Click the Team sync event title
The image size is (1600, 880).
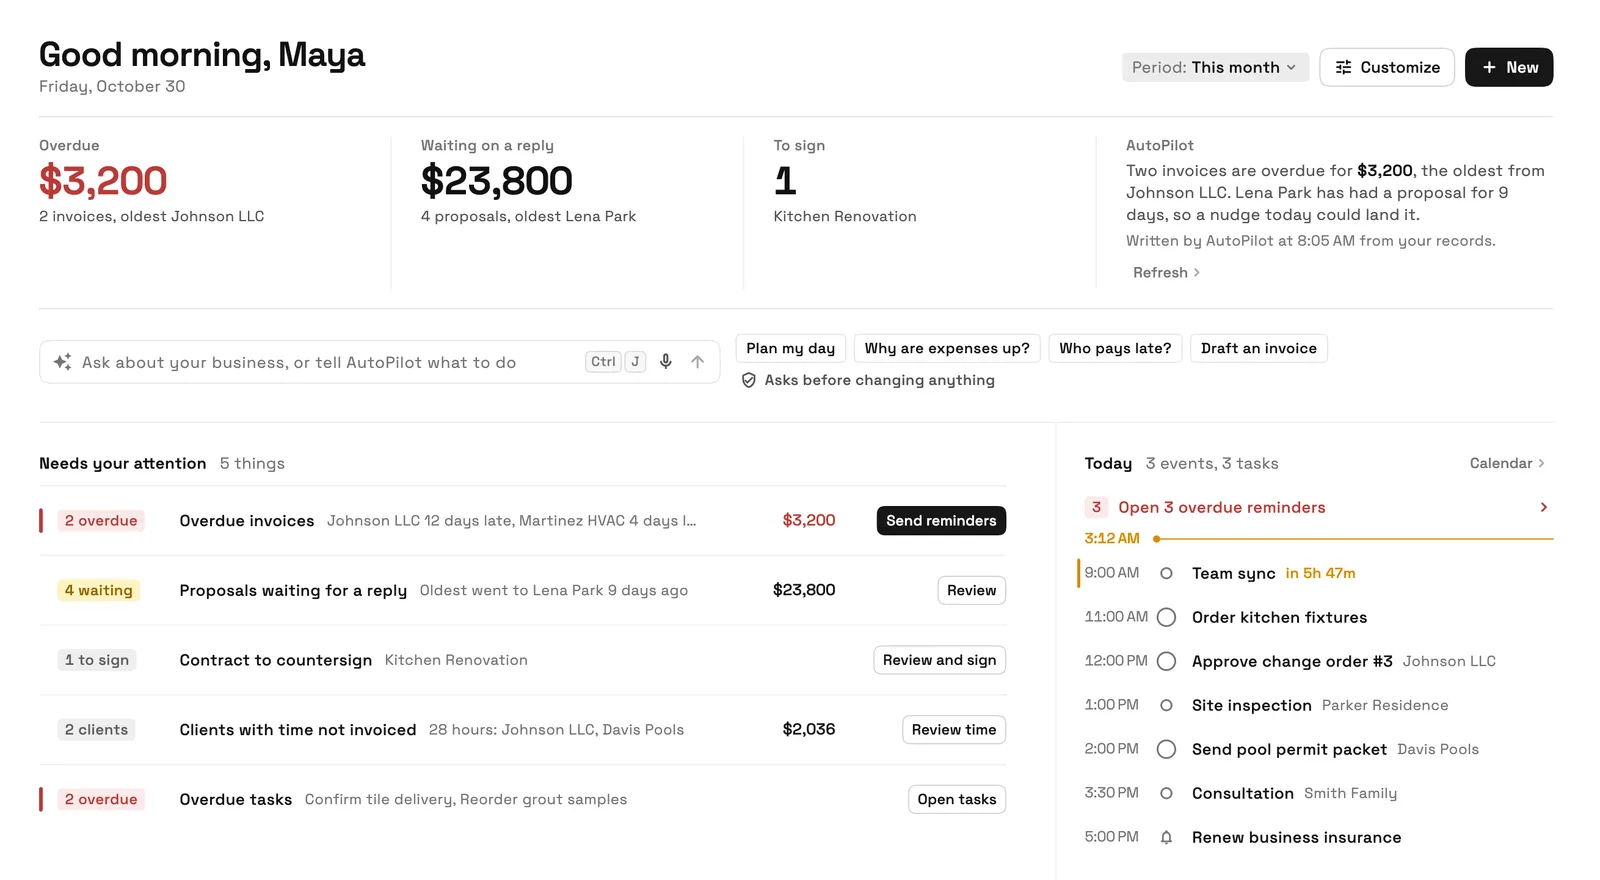(x=1234, y=574)
